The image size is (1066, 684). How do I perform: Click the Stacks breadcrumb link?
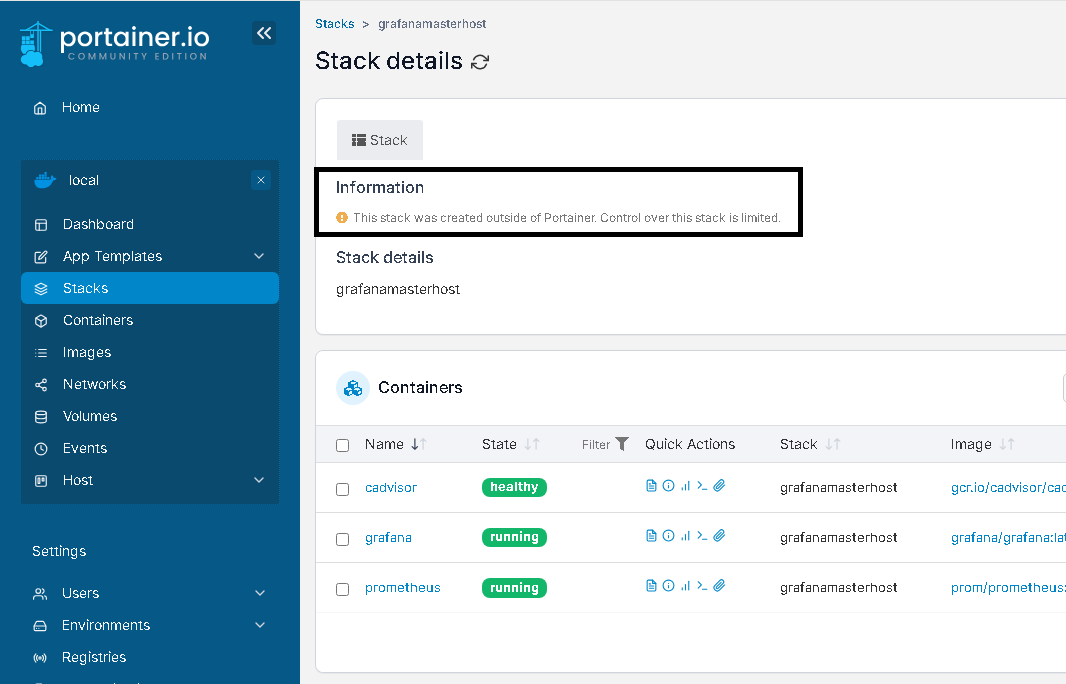click(x=334, y=24)
